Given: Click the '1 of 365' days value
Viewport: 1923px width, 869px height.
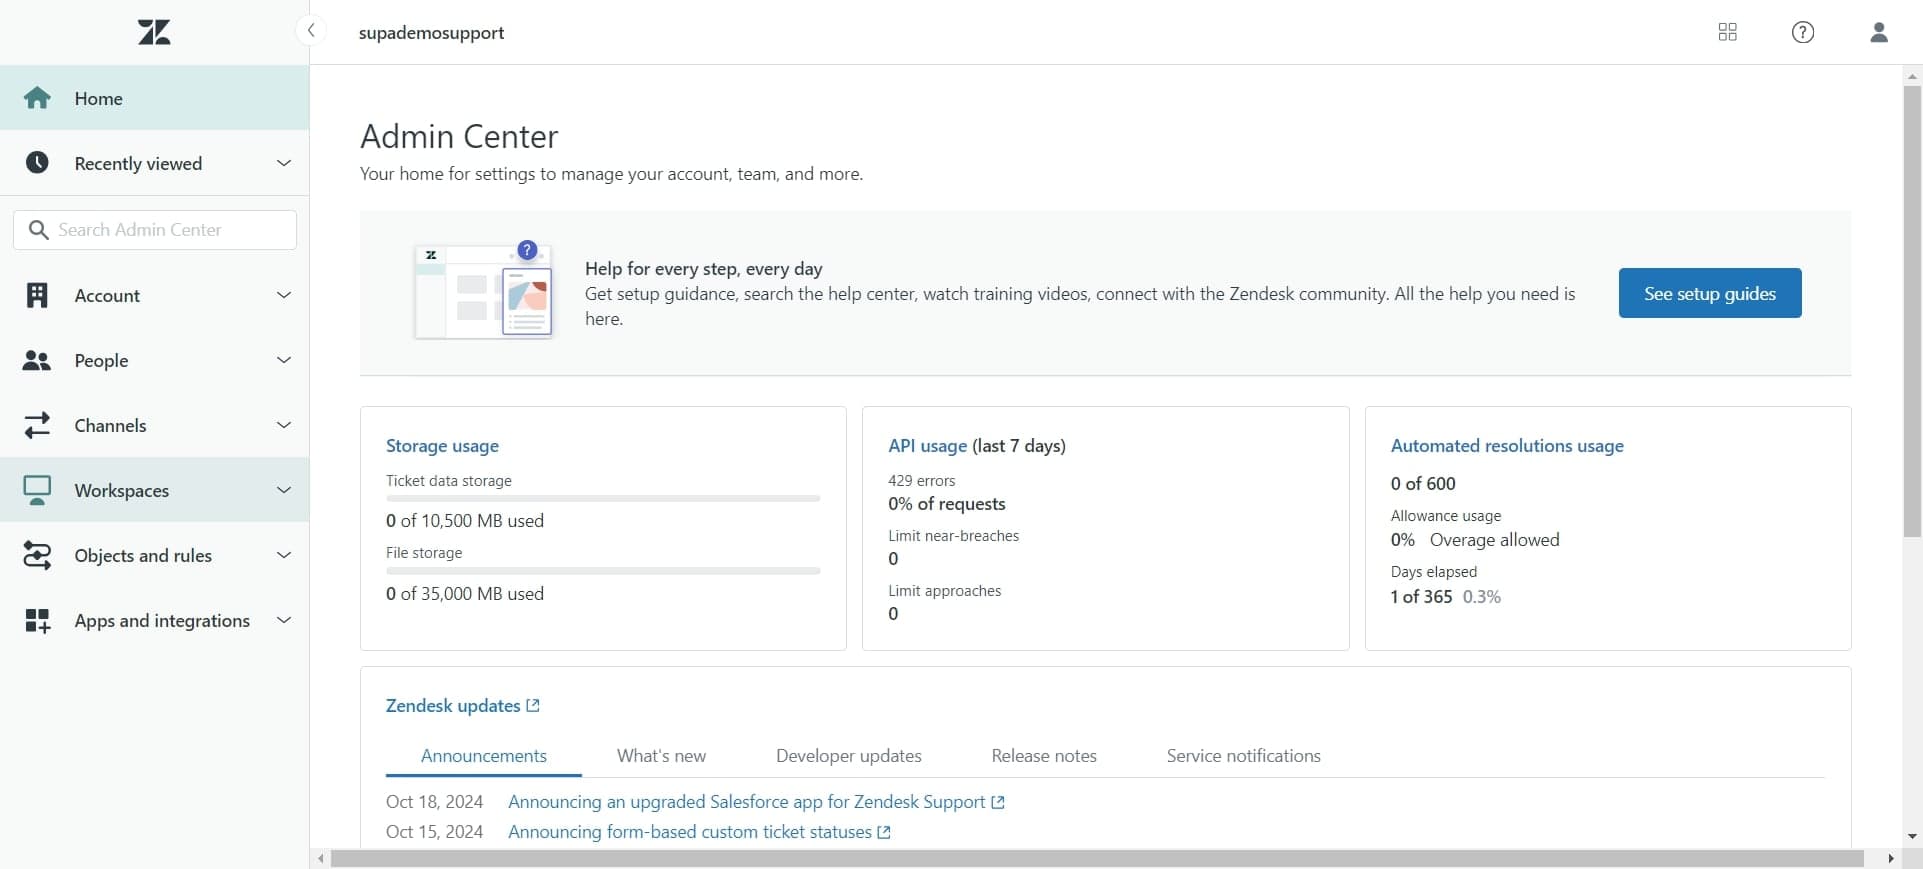Looking at the screenshot, I should pyautogui.click(x=1421, y=597).
